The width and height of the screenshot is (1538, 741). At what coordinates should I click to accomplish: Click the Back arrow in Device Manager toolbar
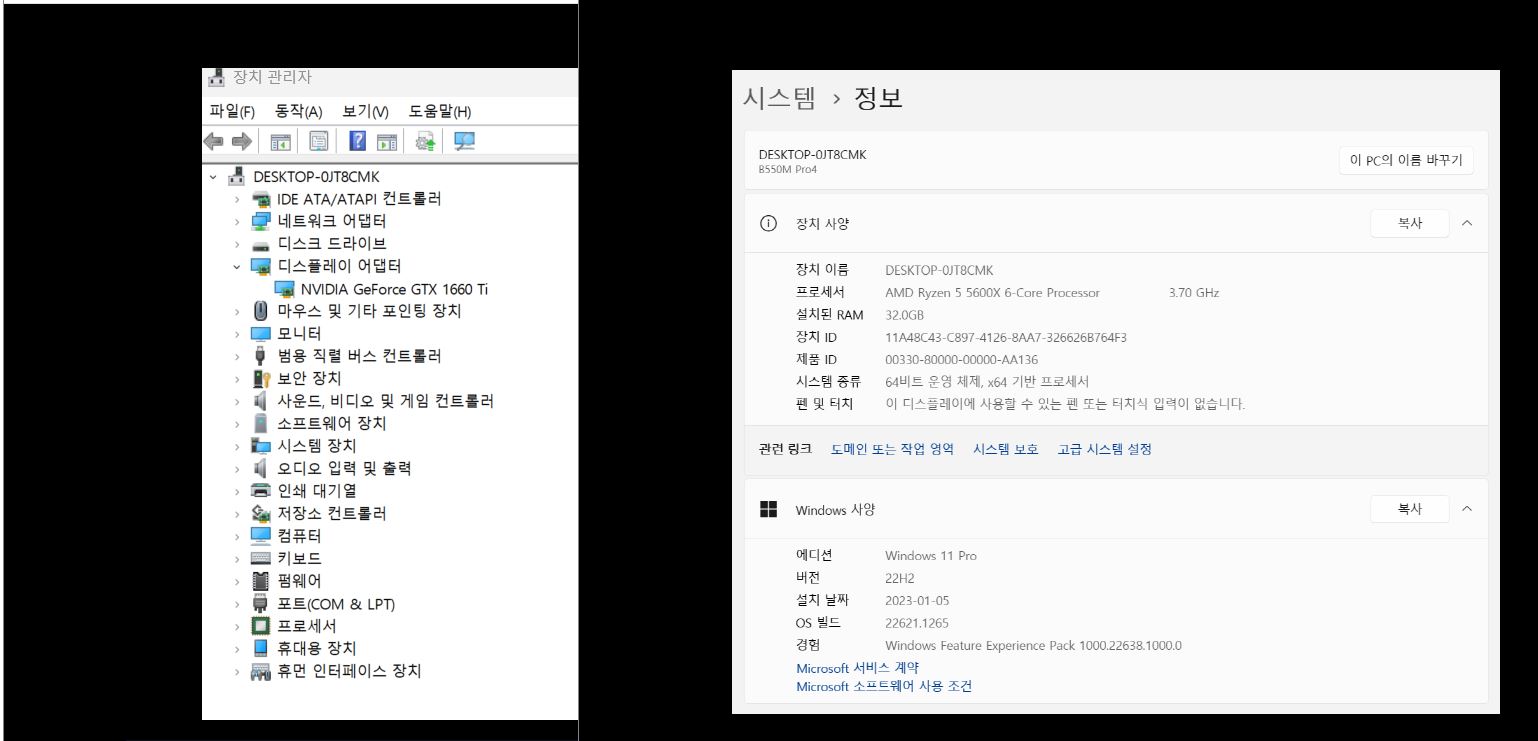[213, 142]
